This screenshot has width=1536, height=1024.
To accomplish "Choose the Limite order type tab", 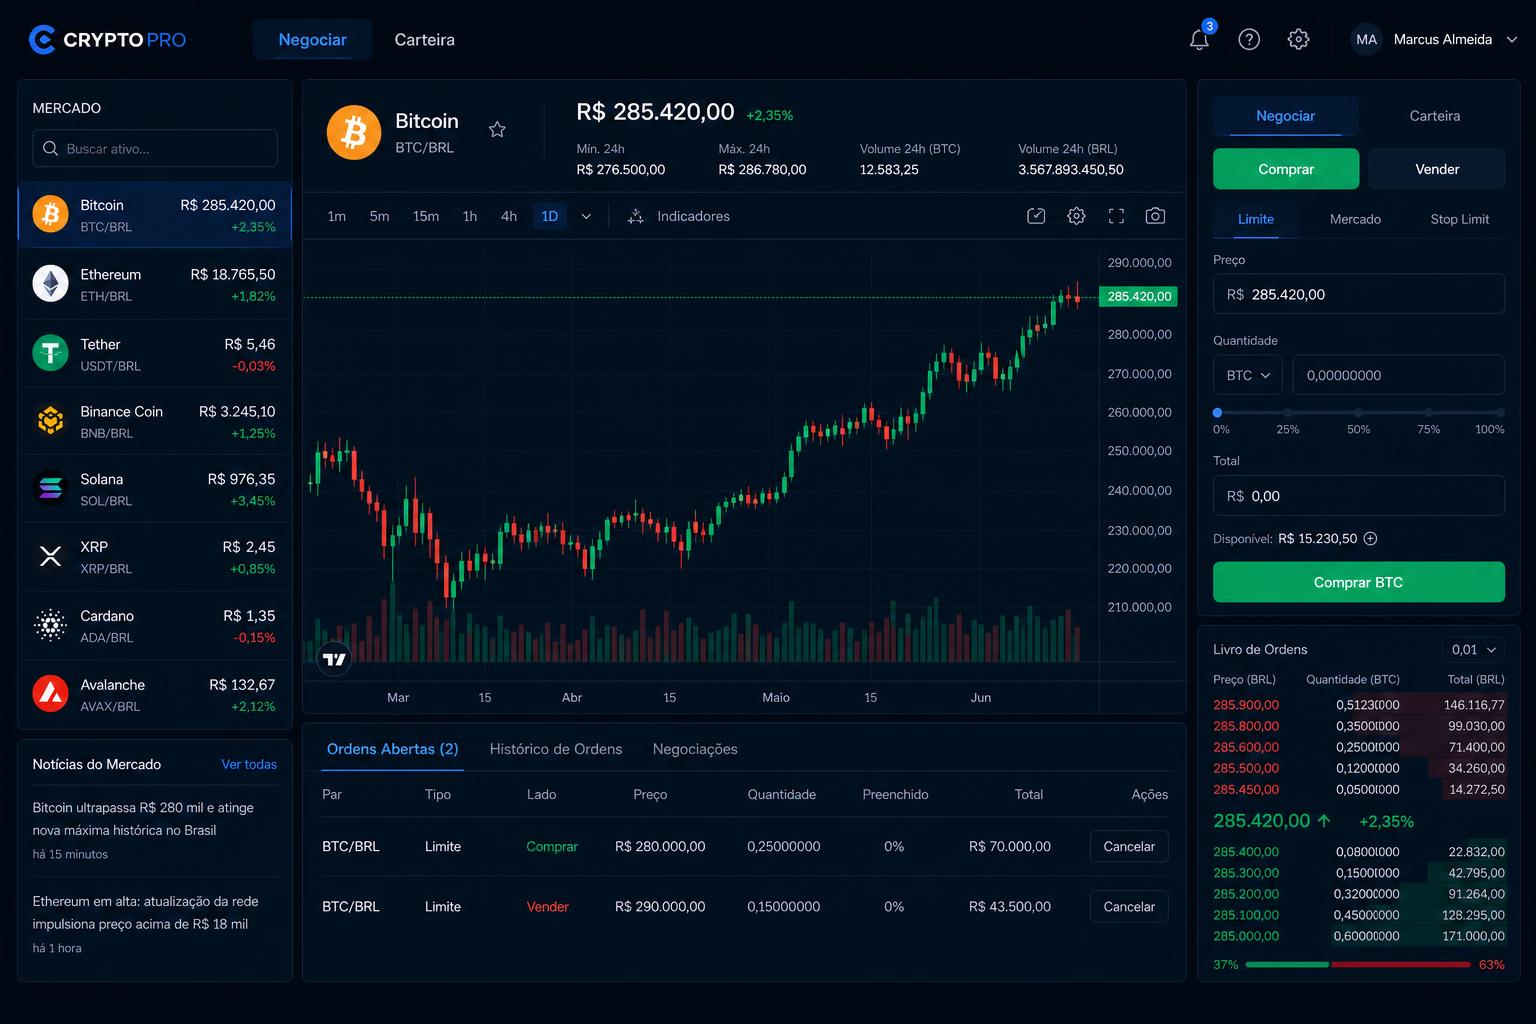I will tap(1256, 219).
